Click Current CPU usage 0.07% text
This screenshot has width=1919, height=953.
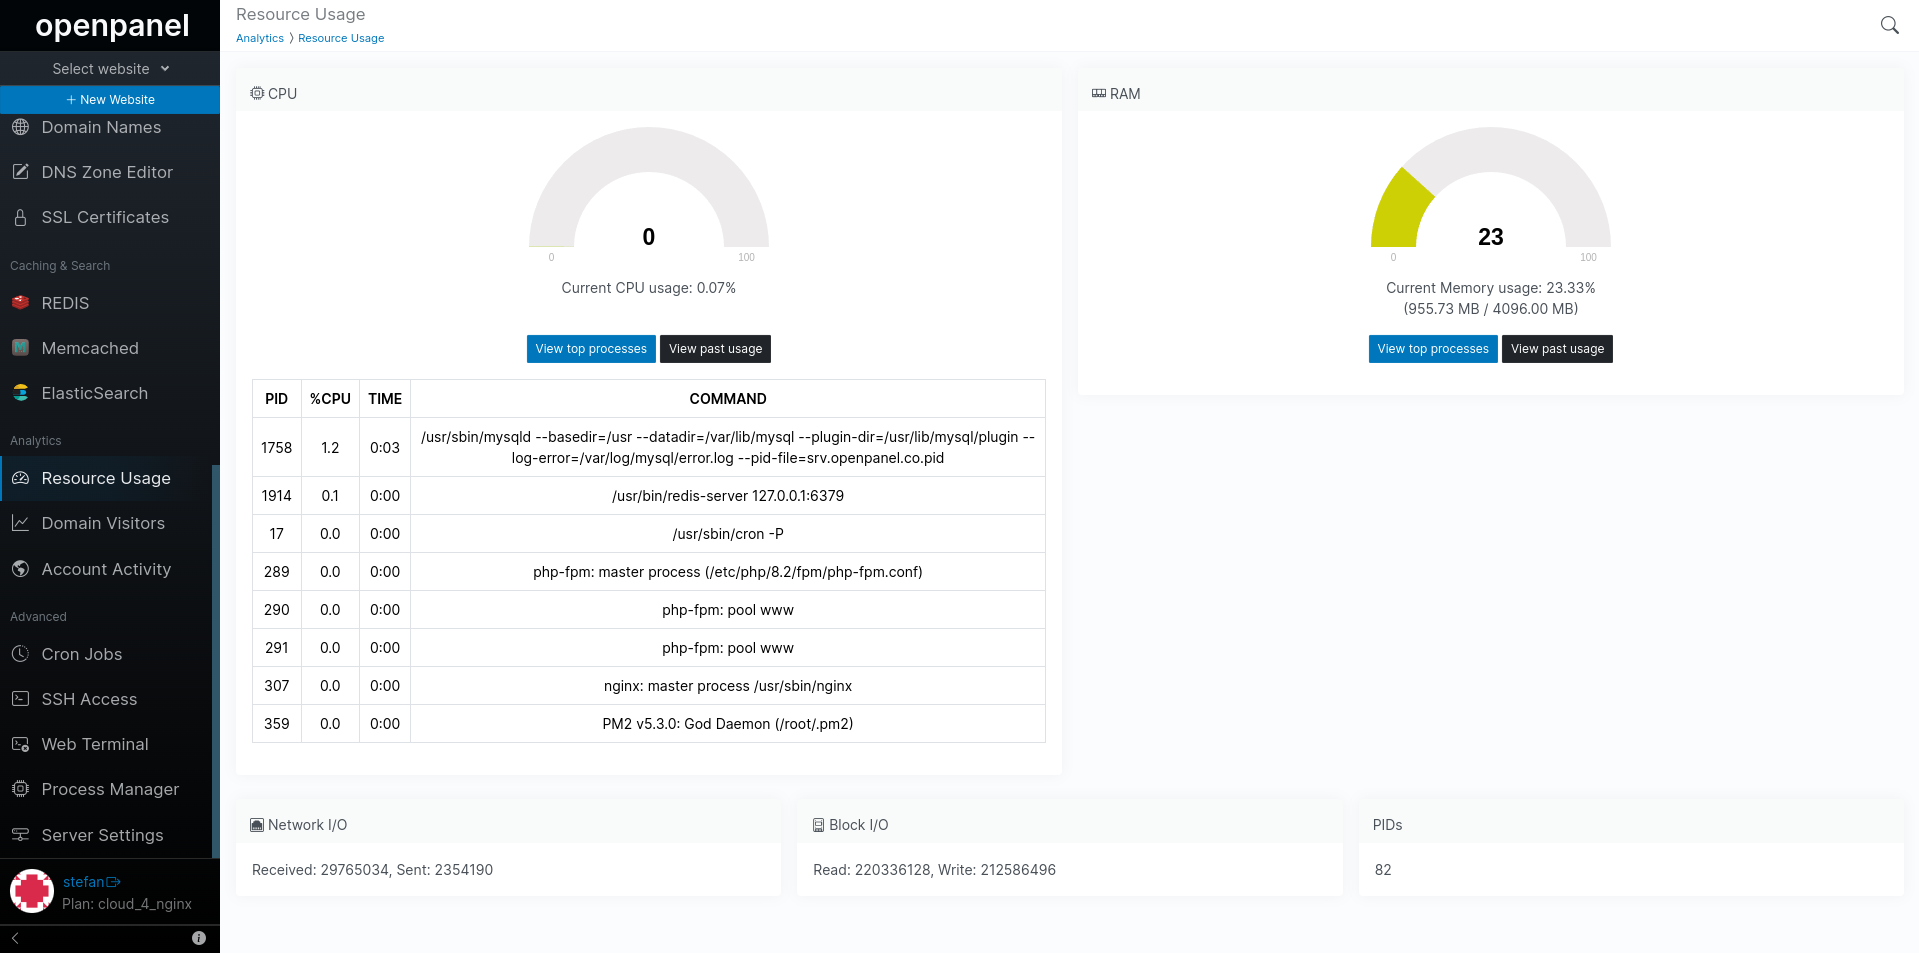pos(649,288)
